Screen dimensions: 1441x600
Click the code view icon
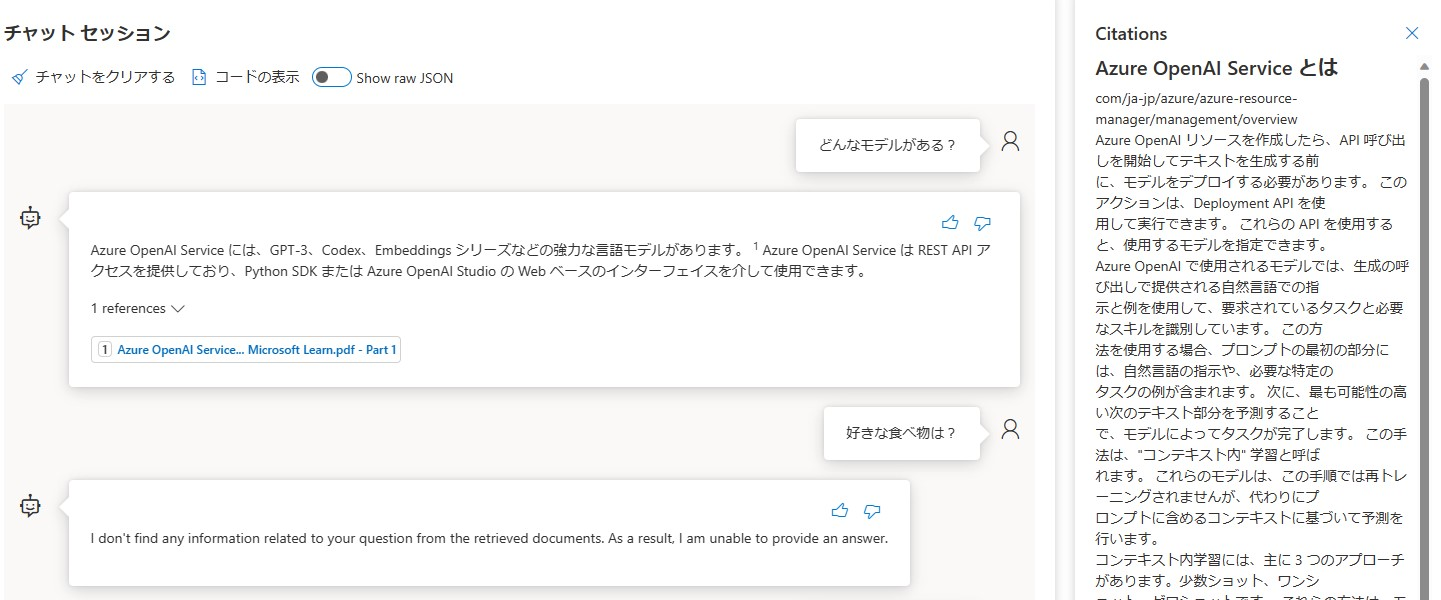(x=199, y=77)
